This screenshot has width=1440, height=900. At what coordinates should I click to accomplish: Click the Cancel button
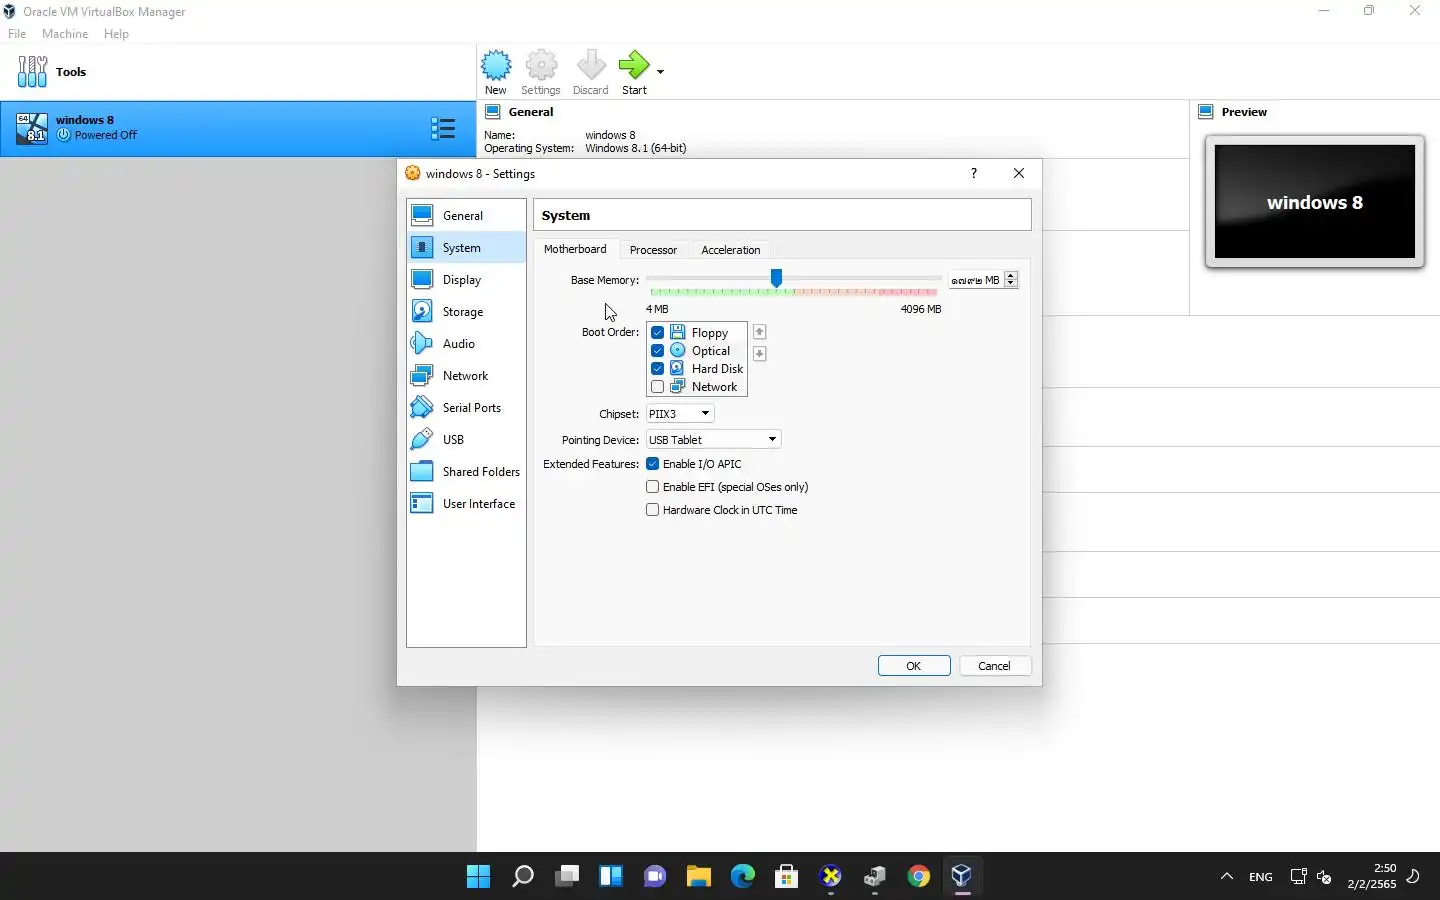click(x=994, y=666)
